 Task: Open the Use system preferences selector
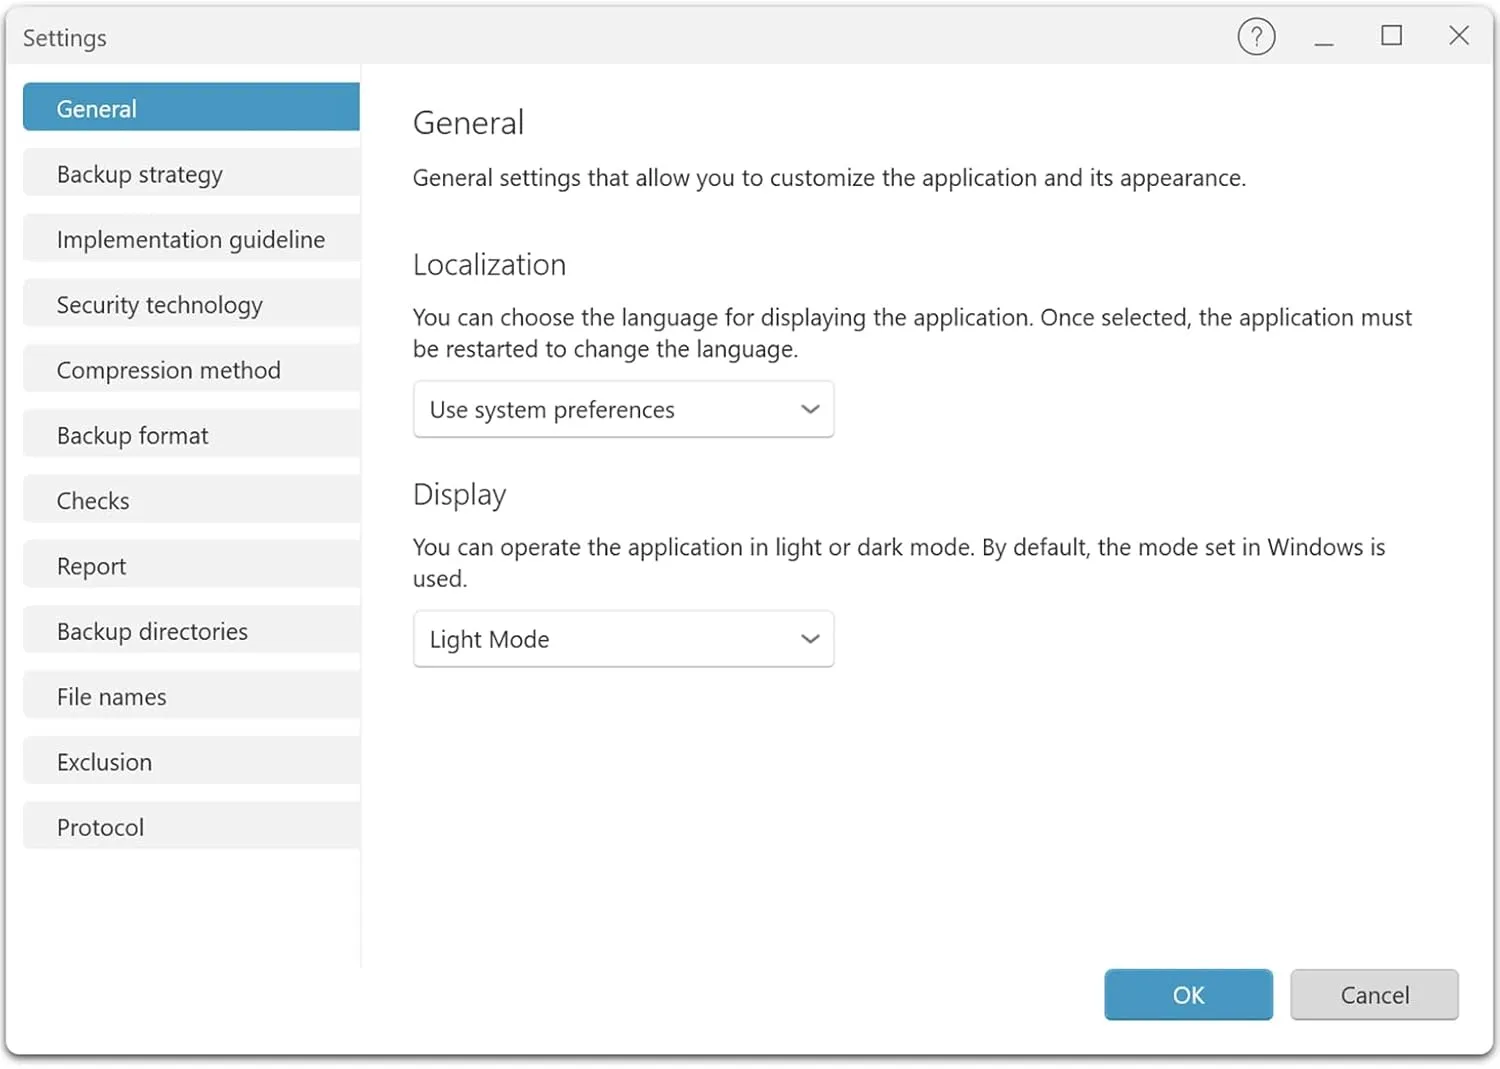[x=623, y=409]
